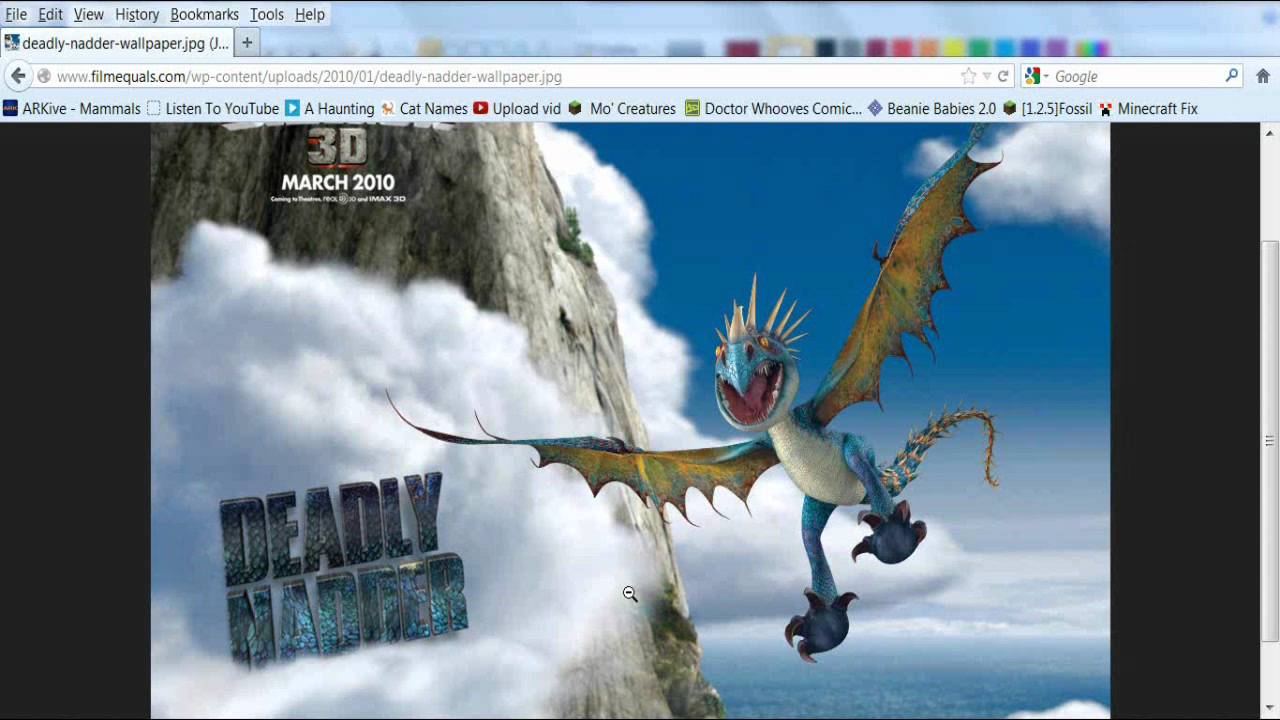Open the URL history dropdown arrow
Image resolution: width=1280 pixels, height=720 pixels.
click(987, 76)
